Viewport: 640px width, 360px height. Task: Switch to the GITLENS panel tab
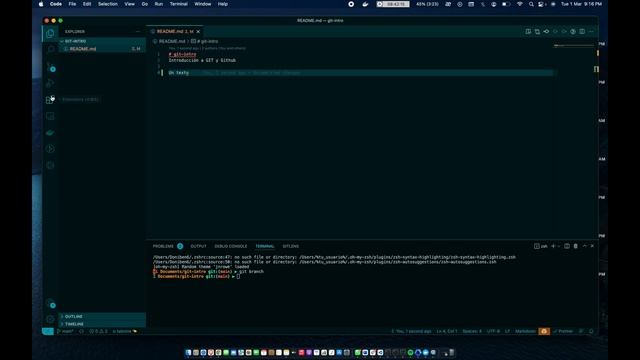coord(291,246)
